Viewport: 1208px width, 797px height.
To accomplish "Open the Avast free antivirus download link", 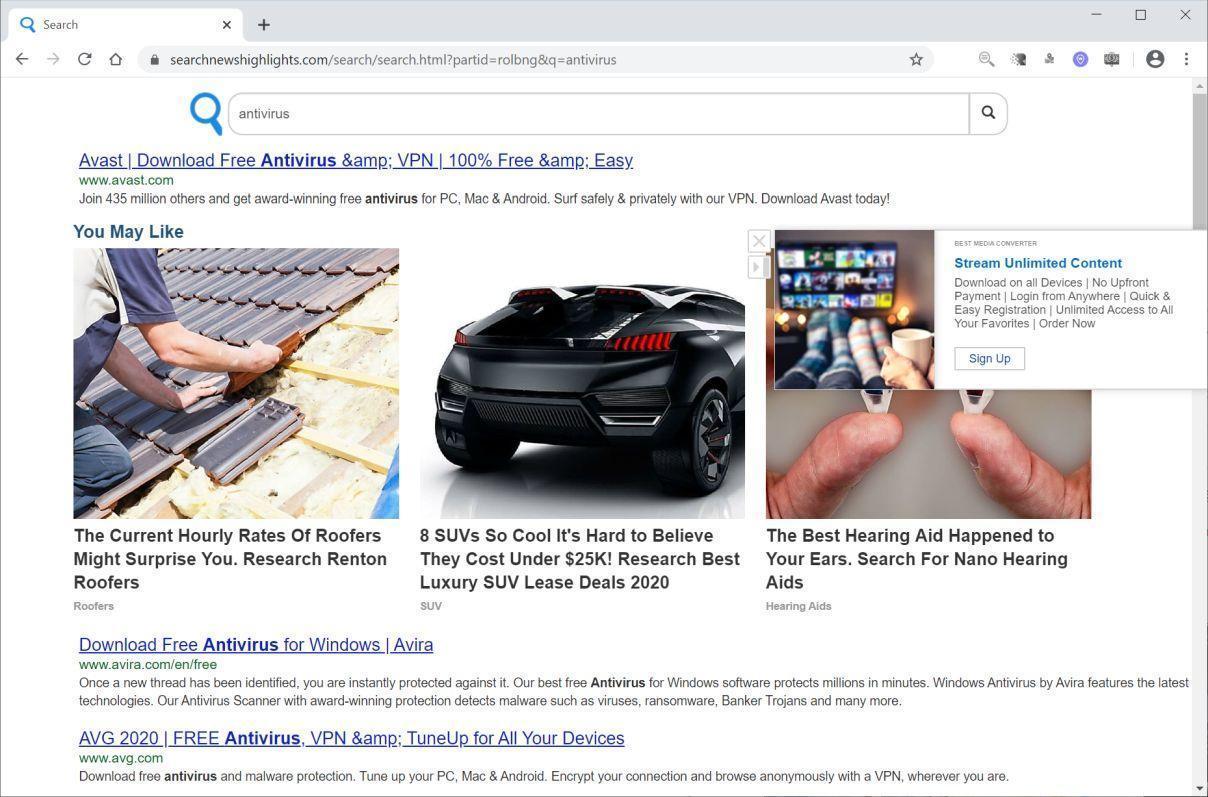I will click(x=355, y=160).
